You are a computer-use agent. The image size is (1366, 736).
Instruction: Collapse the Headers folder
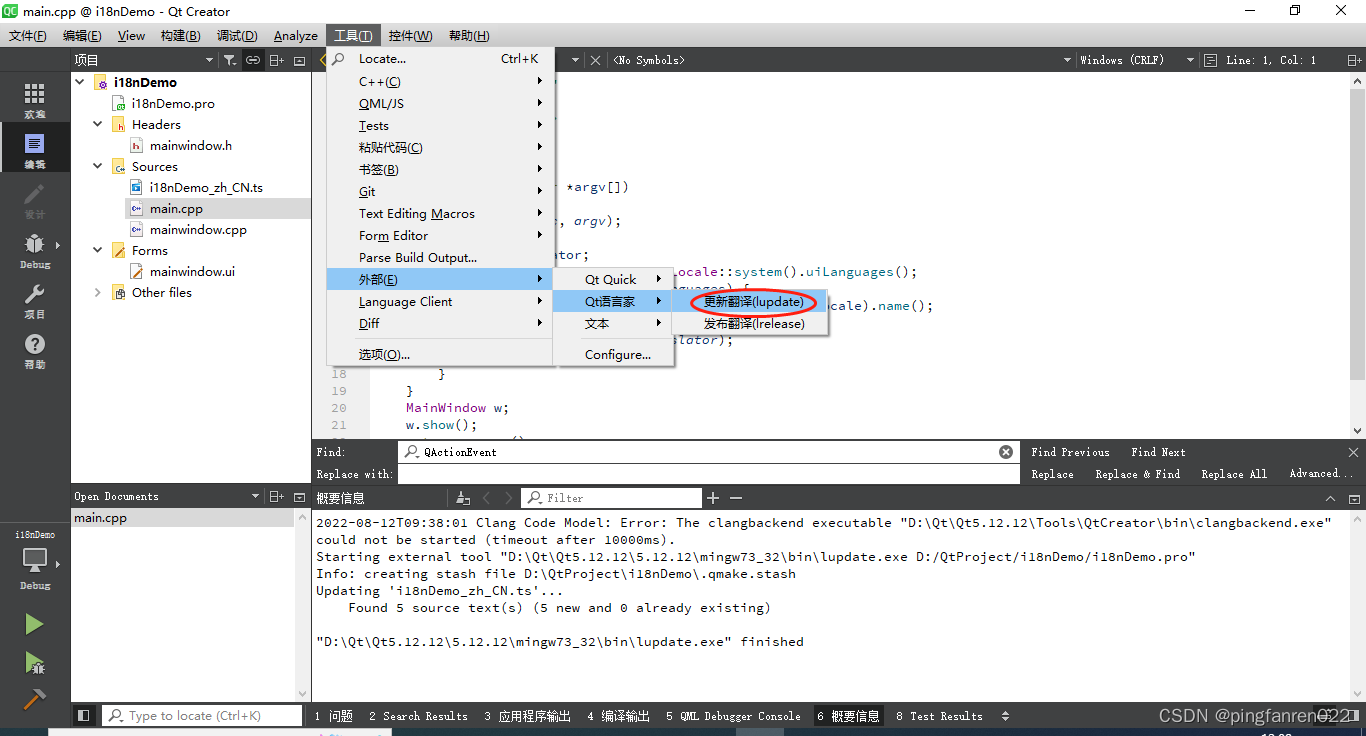97,124
